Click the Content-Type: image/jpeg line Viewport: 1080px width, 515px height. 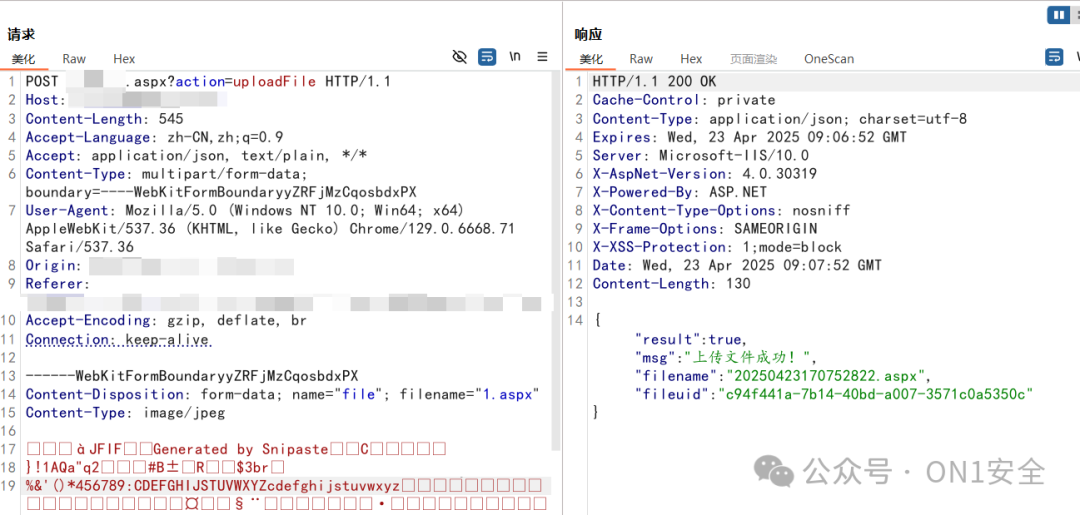coord(125,413)
